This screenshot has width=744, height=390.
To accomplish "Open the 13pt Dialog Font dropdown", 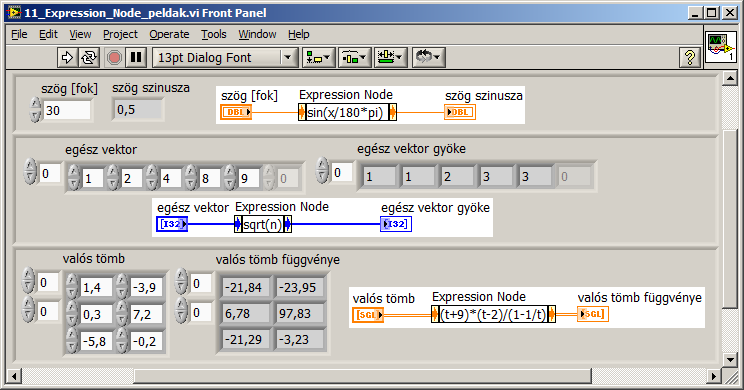I will pos(225,57).
